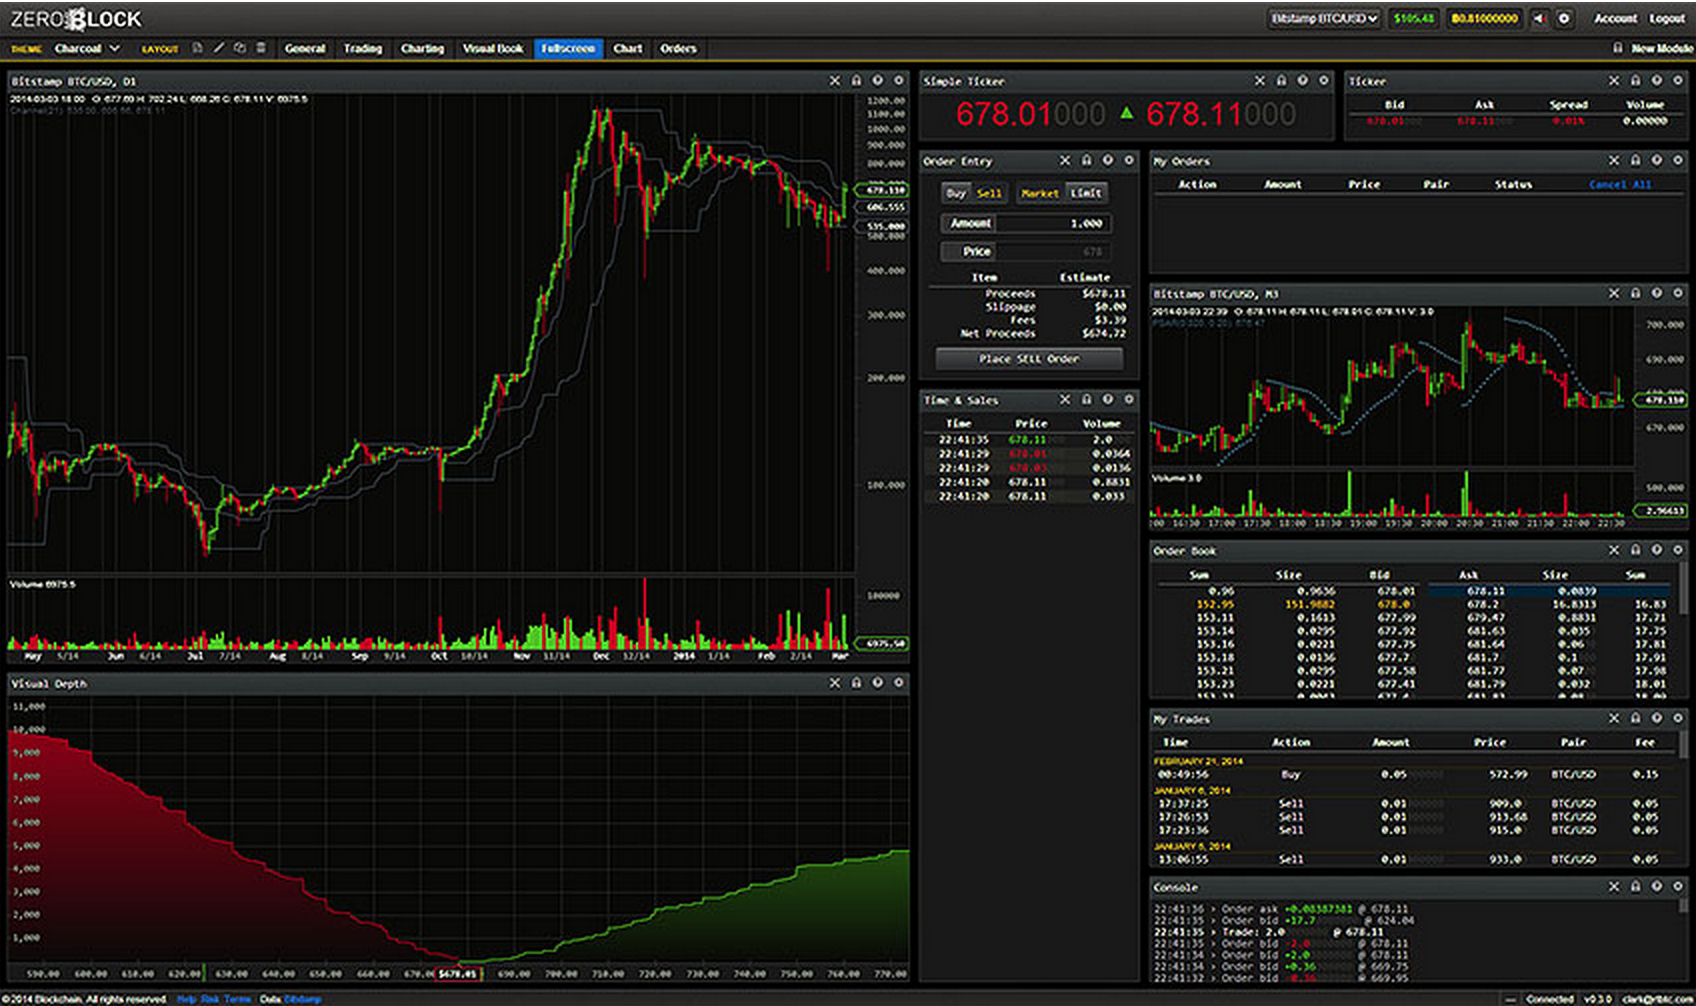The width and height of the screenshot is (1696, 1006).
Task: Mute the sound using the speaker icon
Action: pos(1540,18)
